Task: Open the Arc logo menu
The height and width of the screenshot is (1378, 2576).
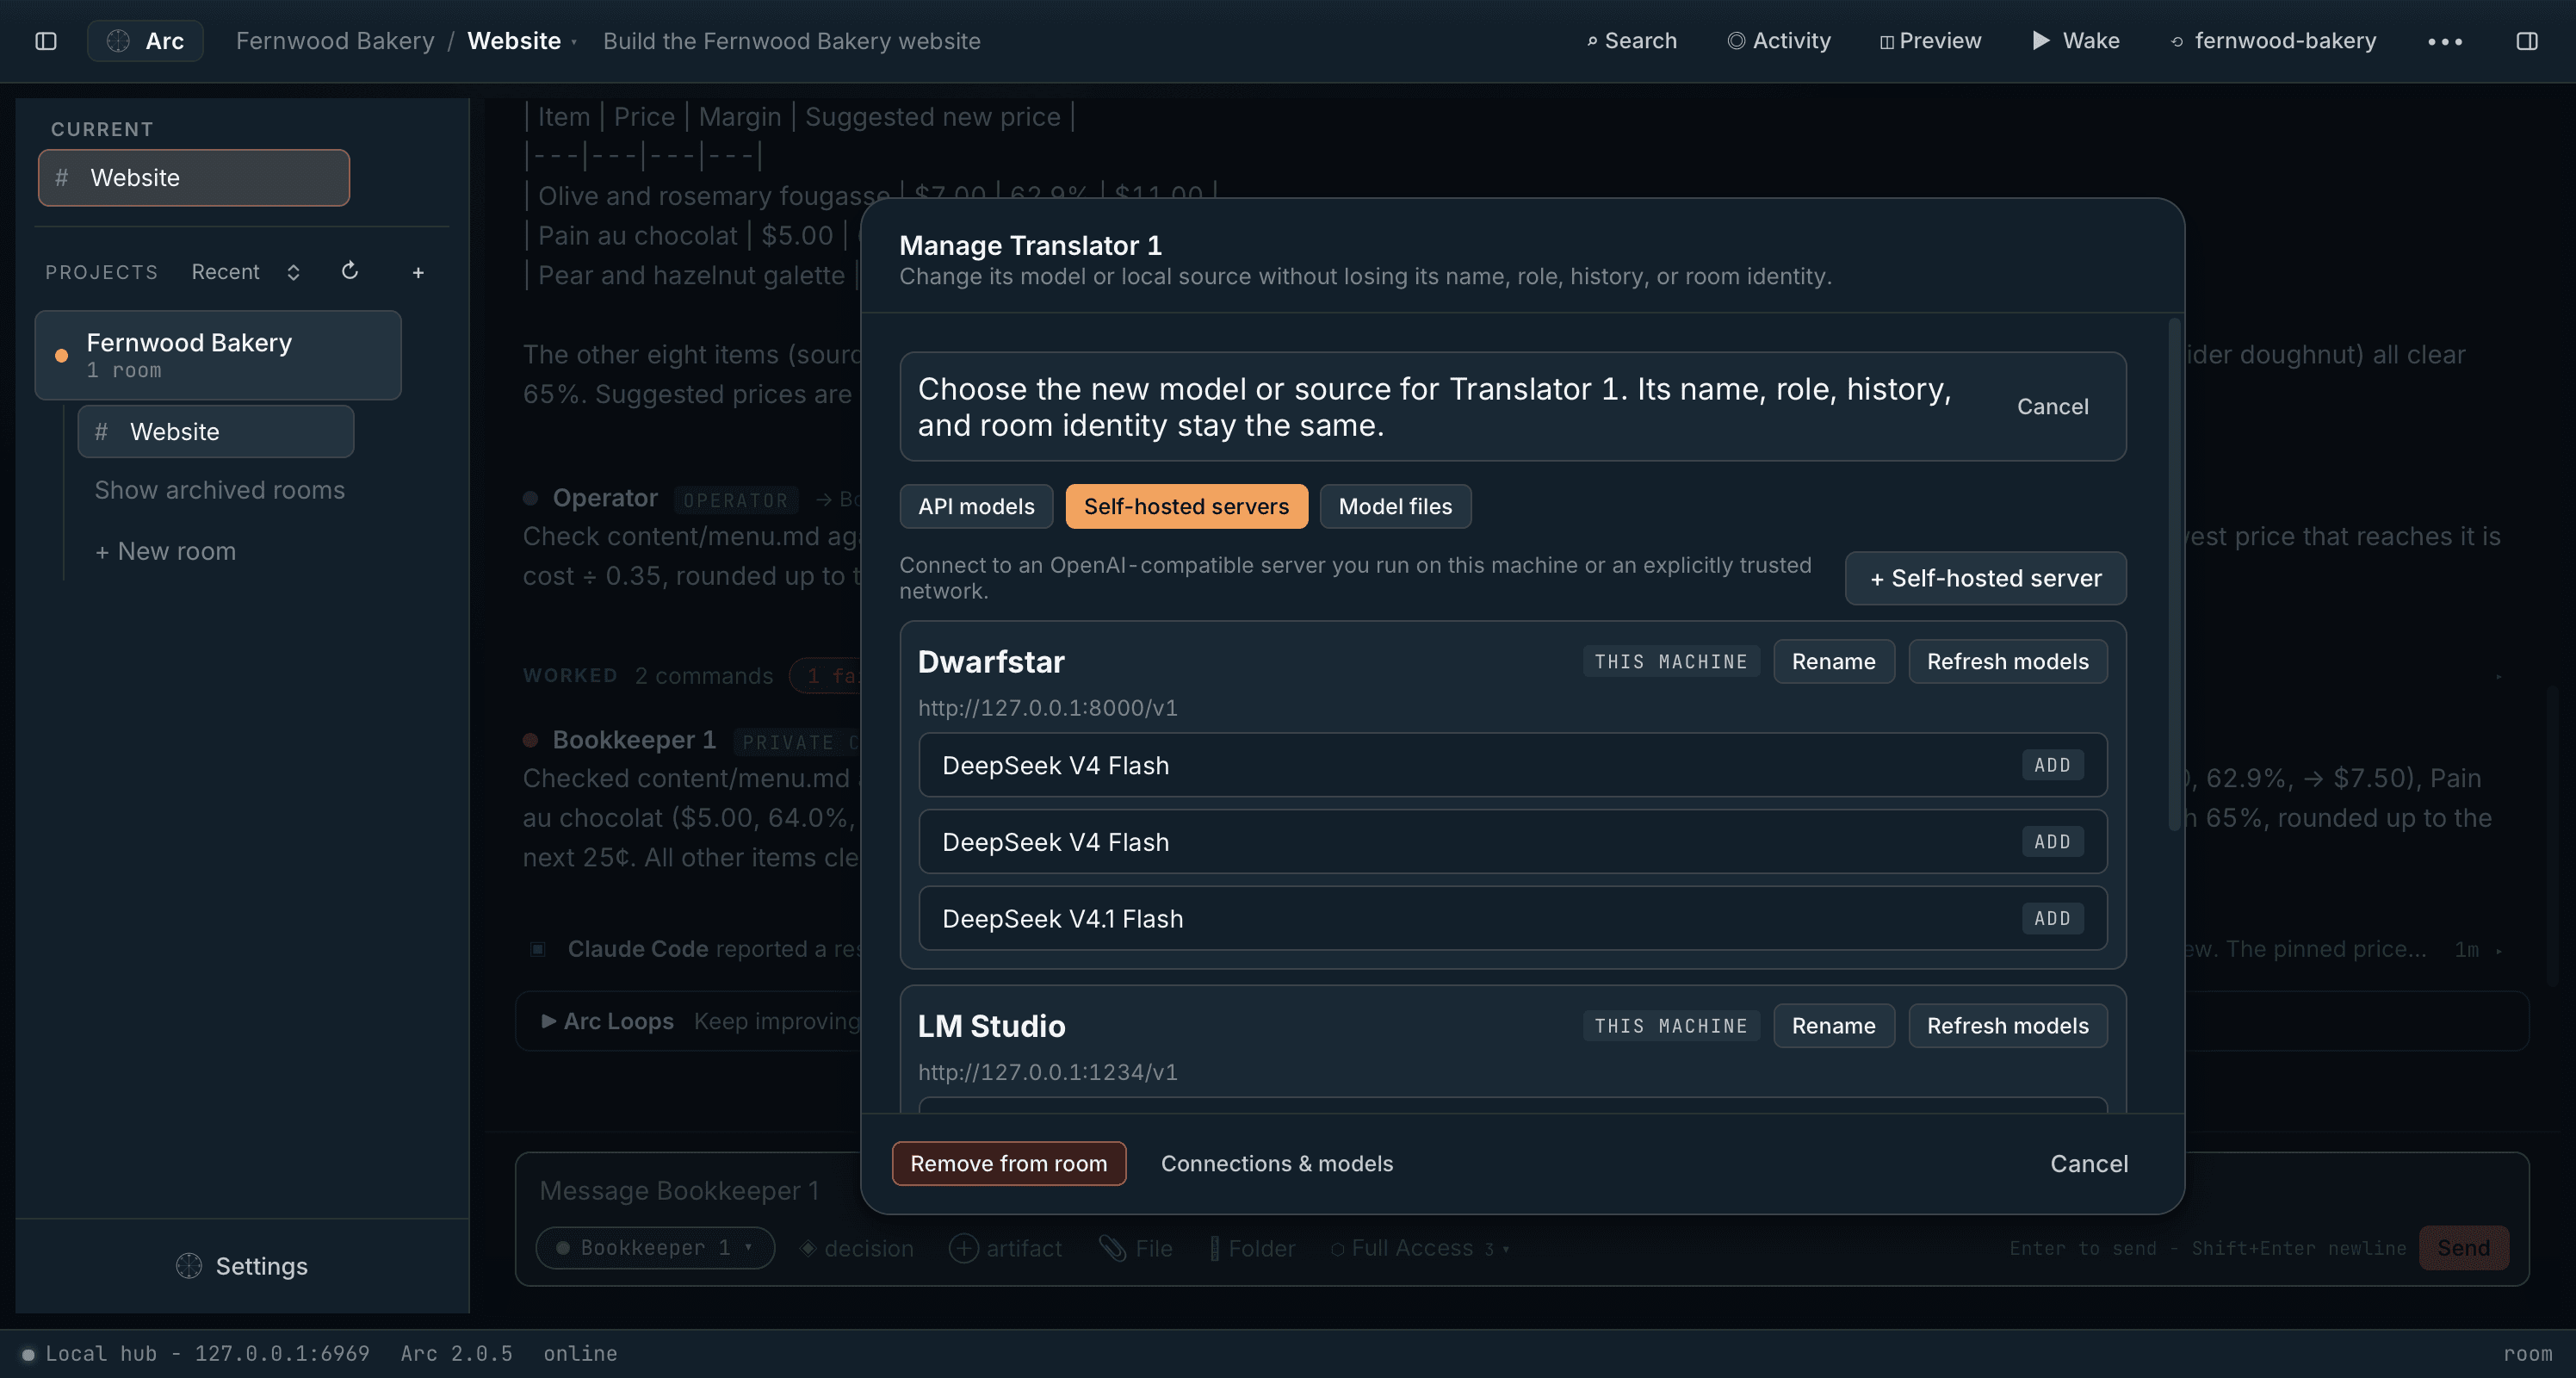Action: point(145,41)
